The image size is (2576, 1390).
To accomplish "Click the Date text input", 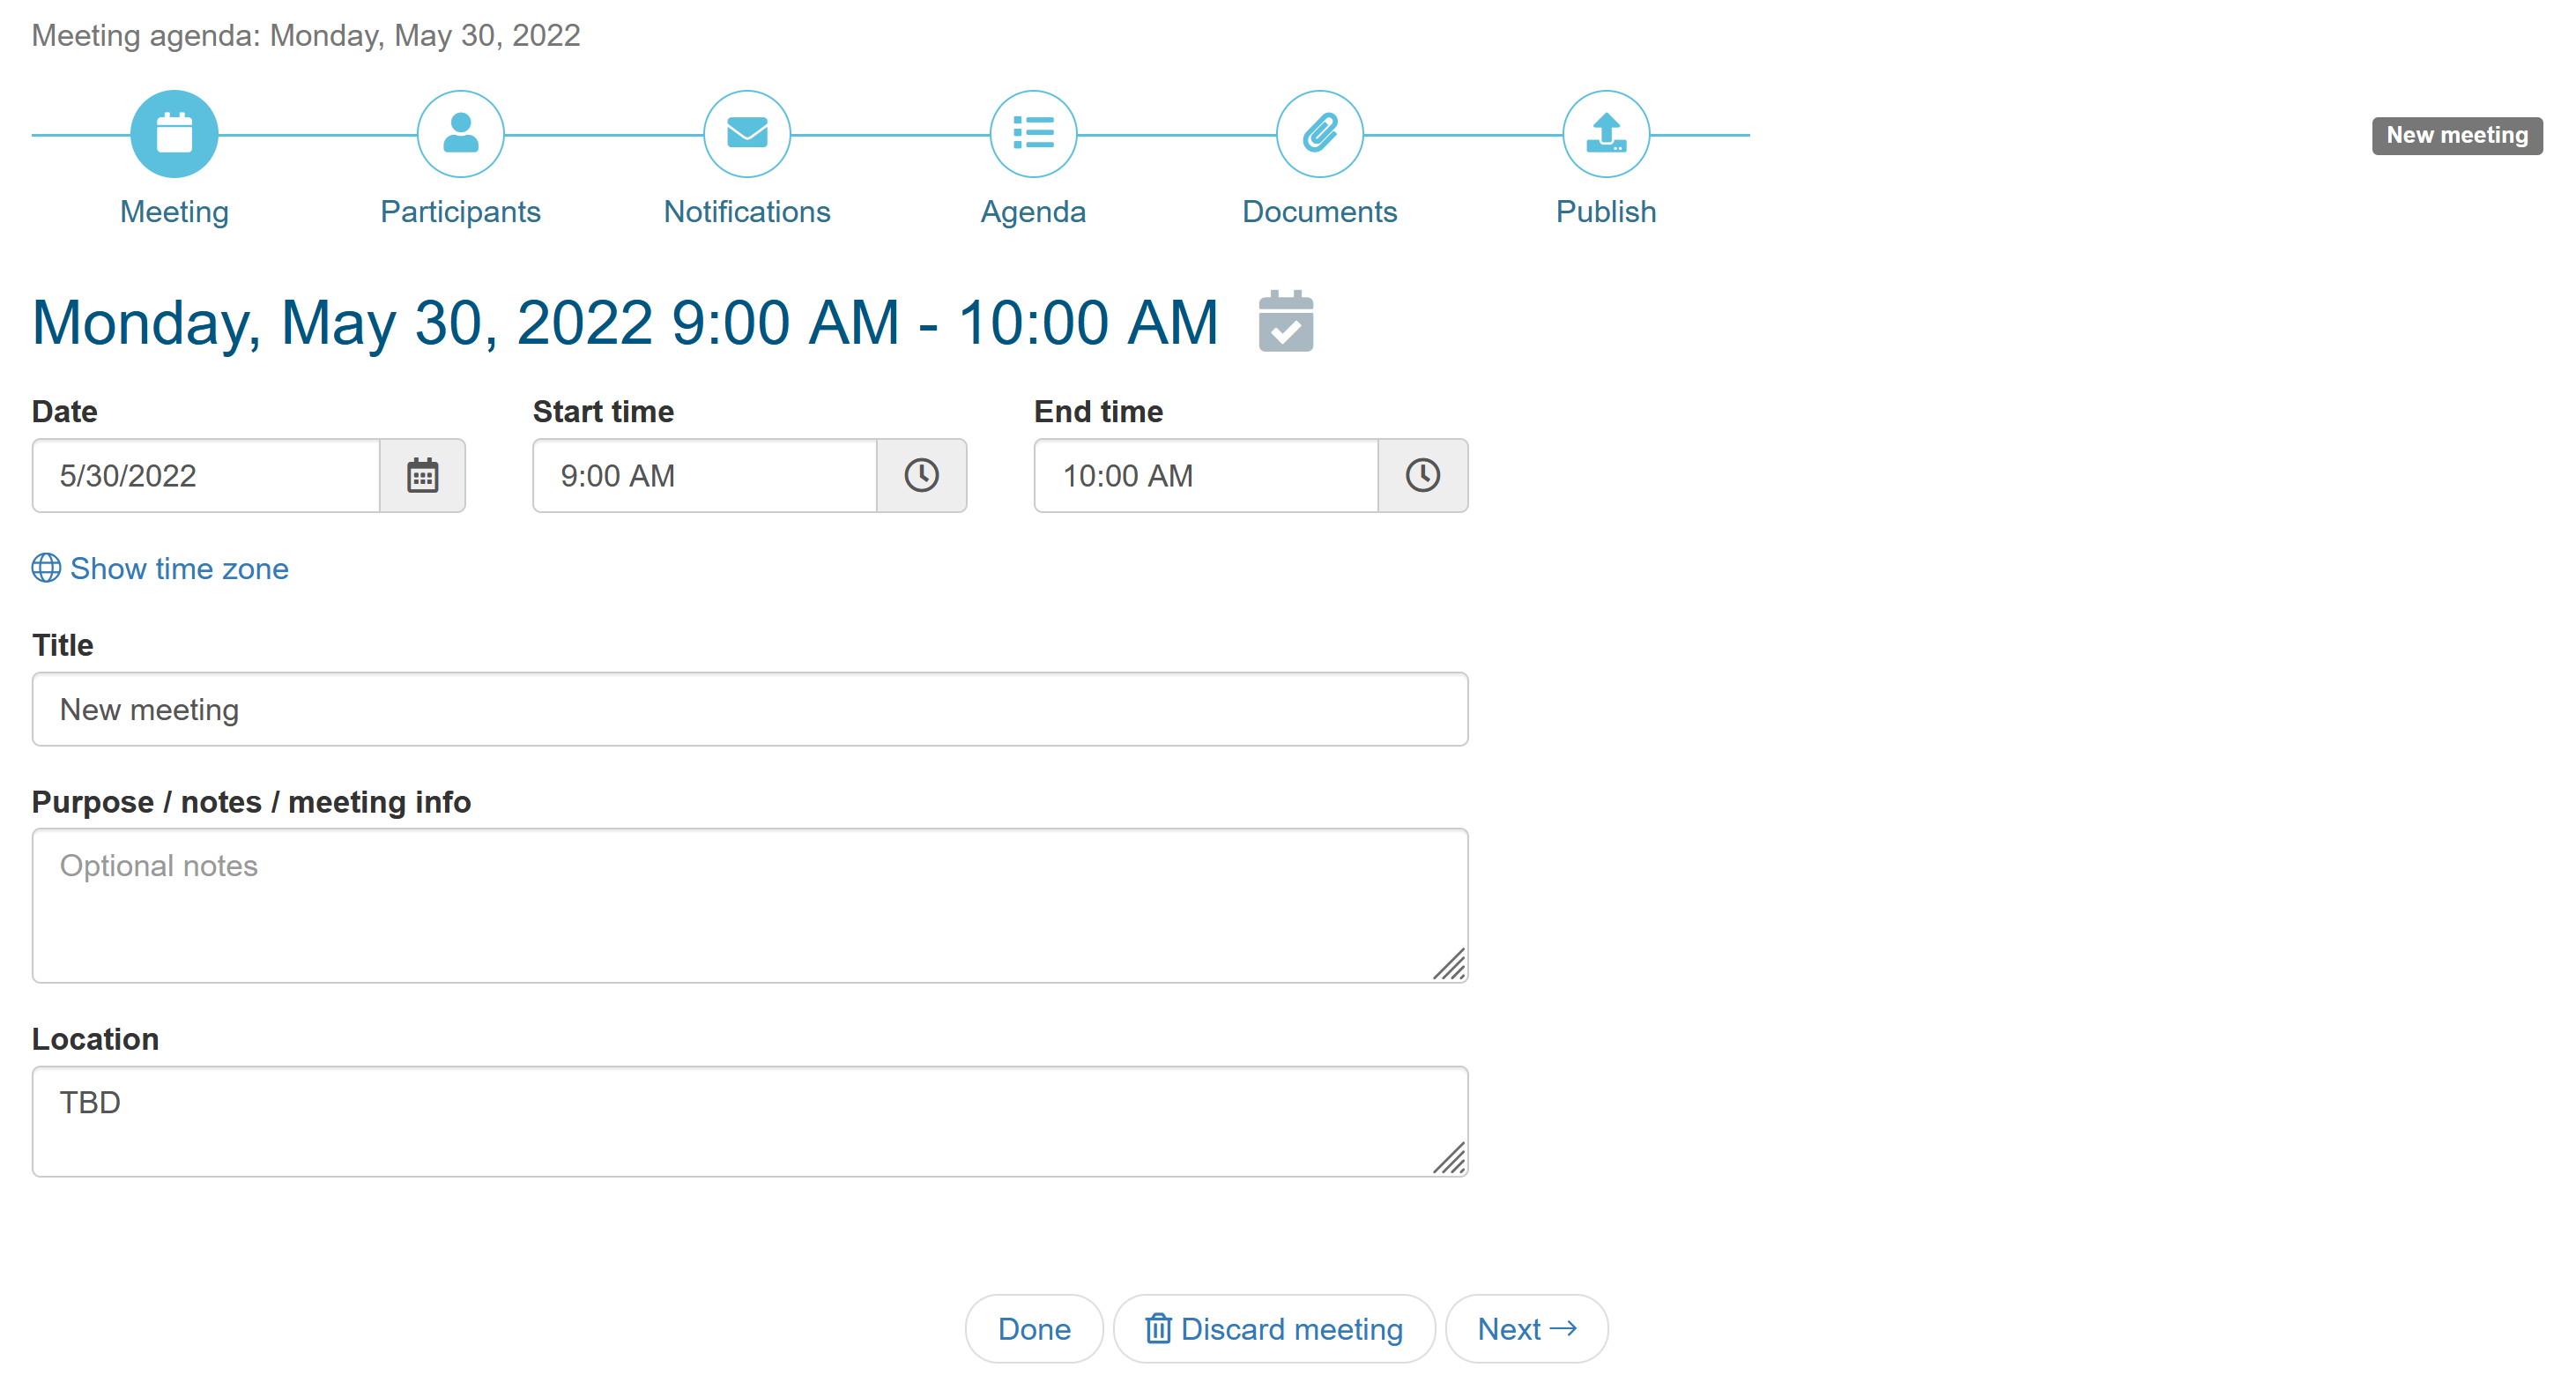I will 206,476.
